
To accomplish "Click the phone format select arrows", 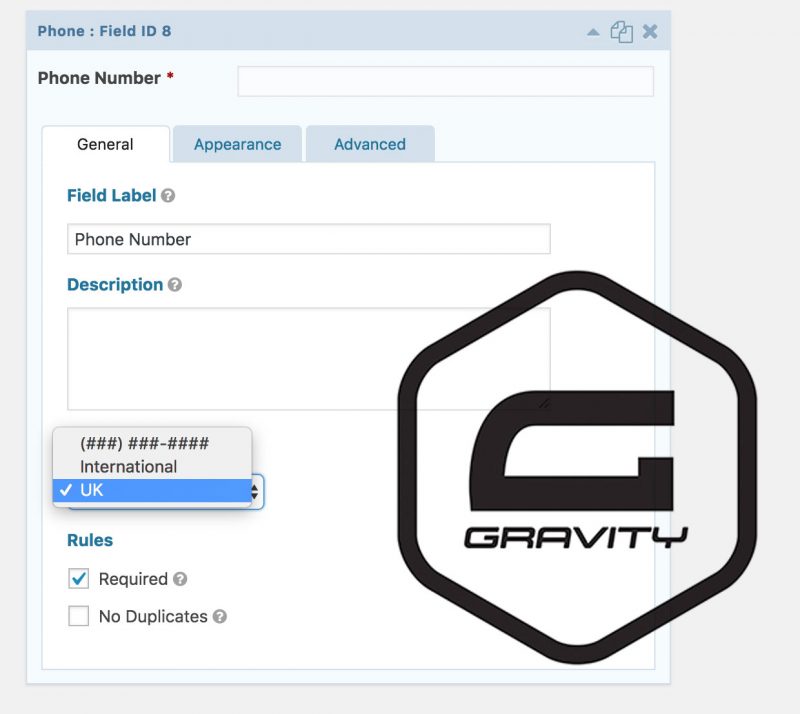I will 255,492.
